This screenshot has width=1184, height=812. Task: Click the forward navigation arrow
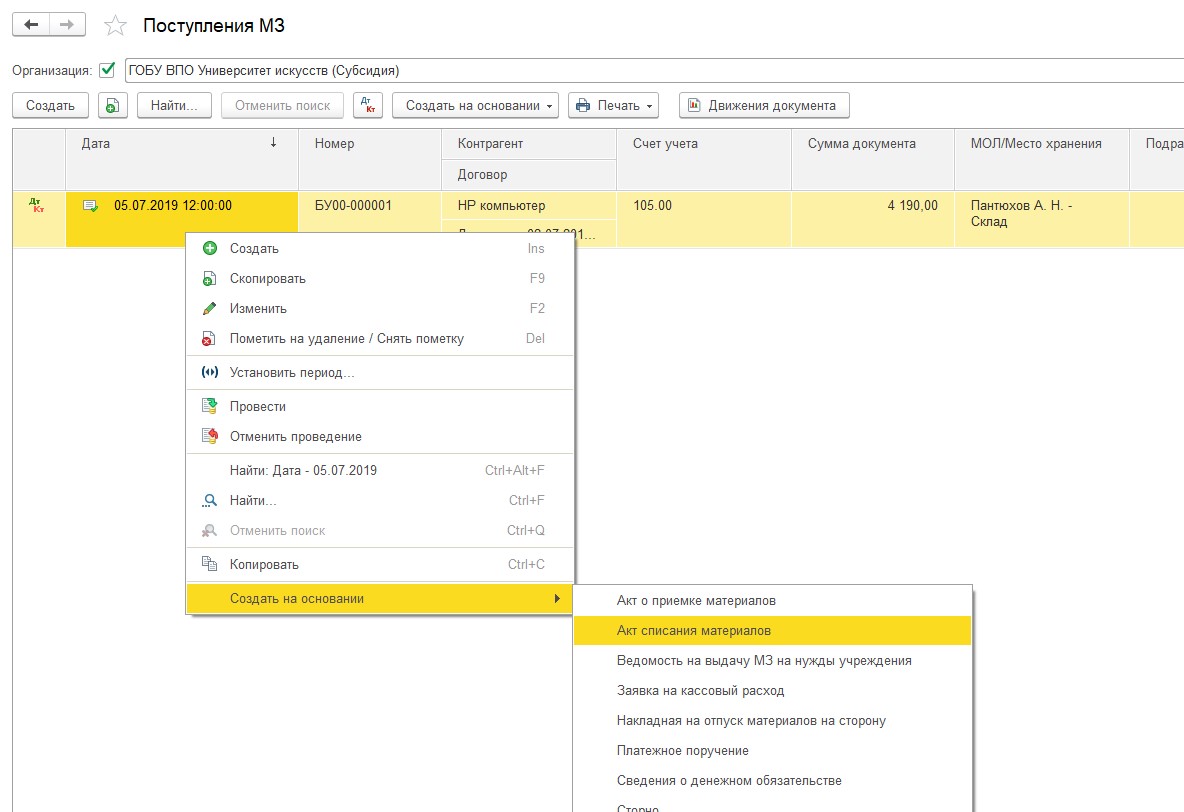pos(67,25)
